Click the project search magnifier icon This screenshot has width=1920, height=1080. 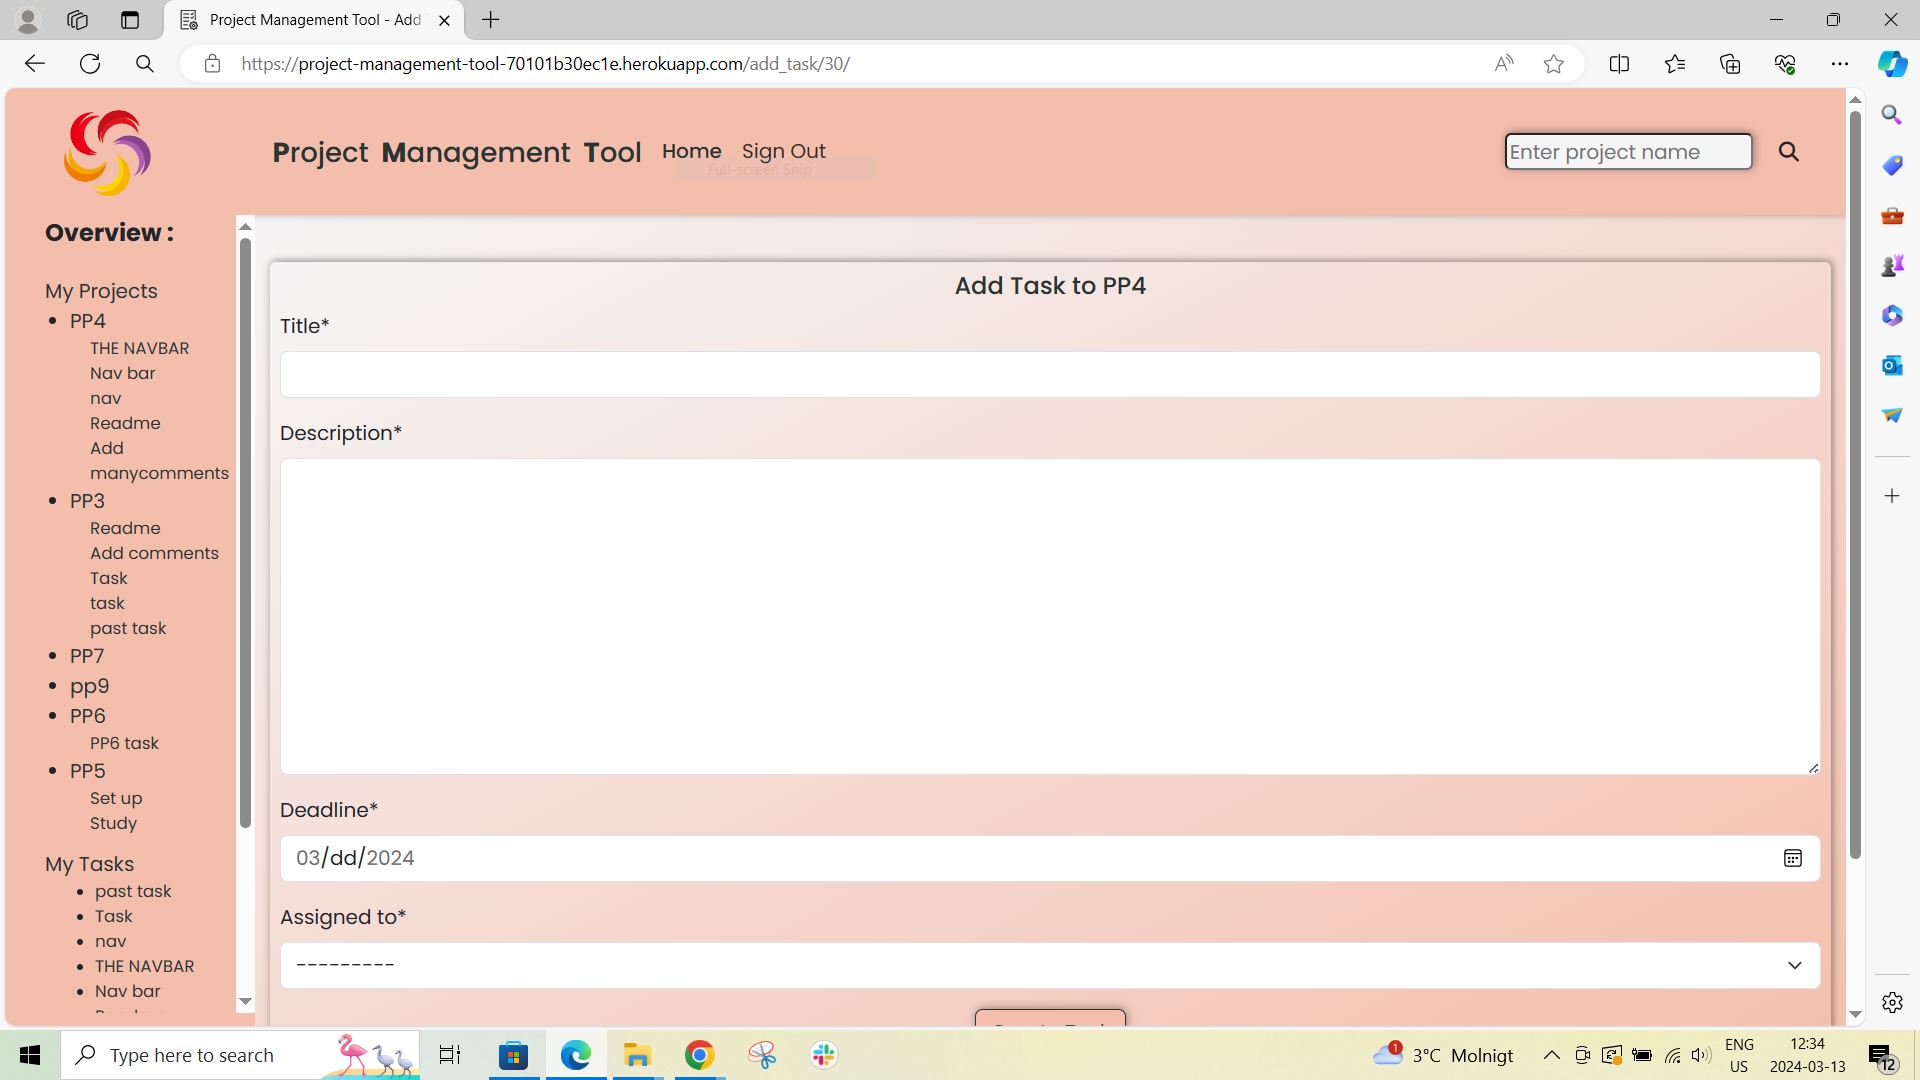1789,152
